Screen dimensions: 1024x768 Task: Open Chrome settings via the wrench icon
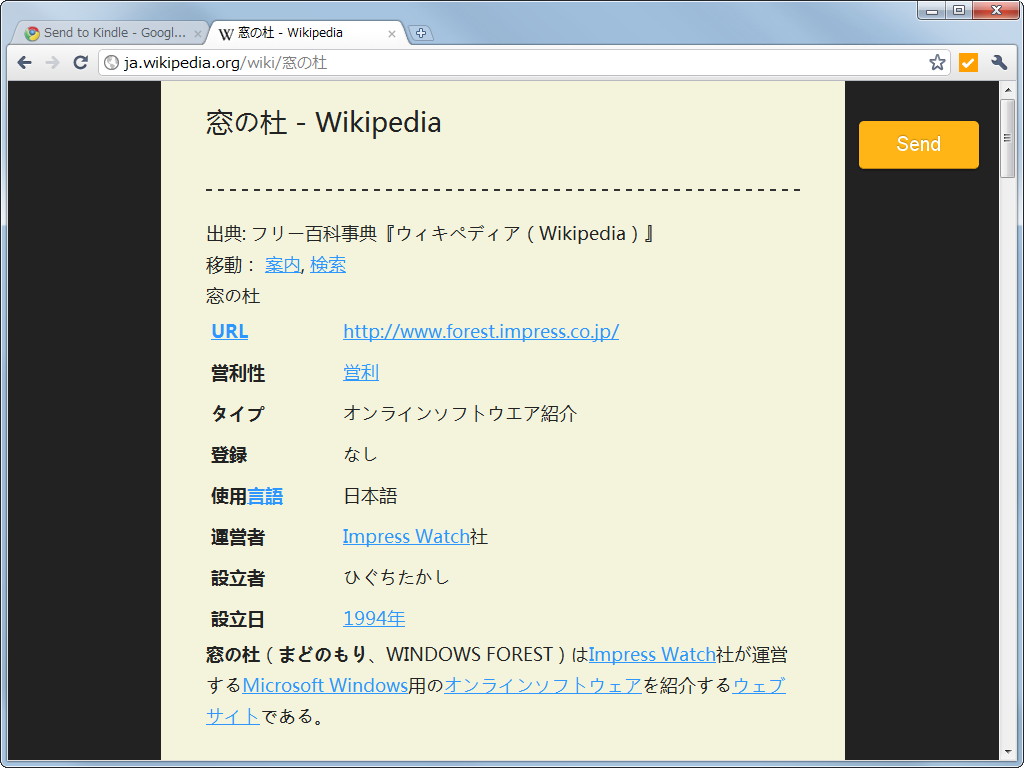tap(999, 62)
